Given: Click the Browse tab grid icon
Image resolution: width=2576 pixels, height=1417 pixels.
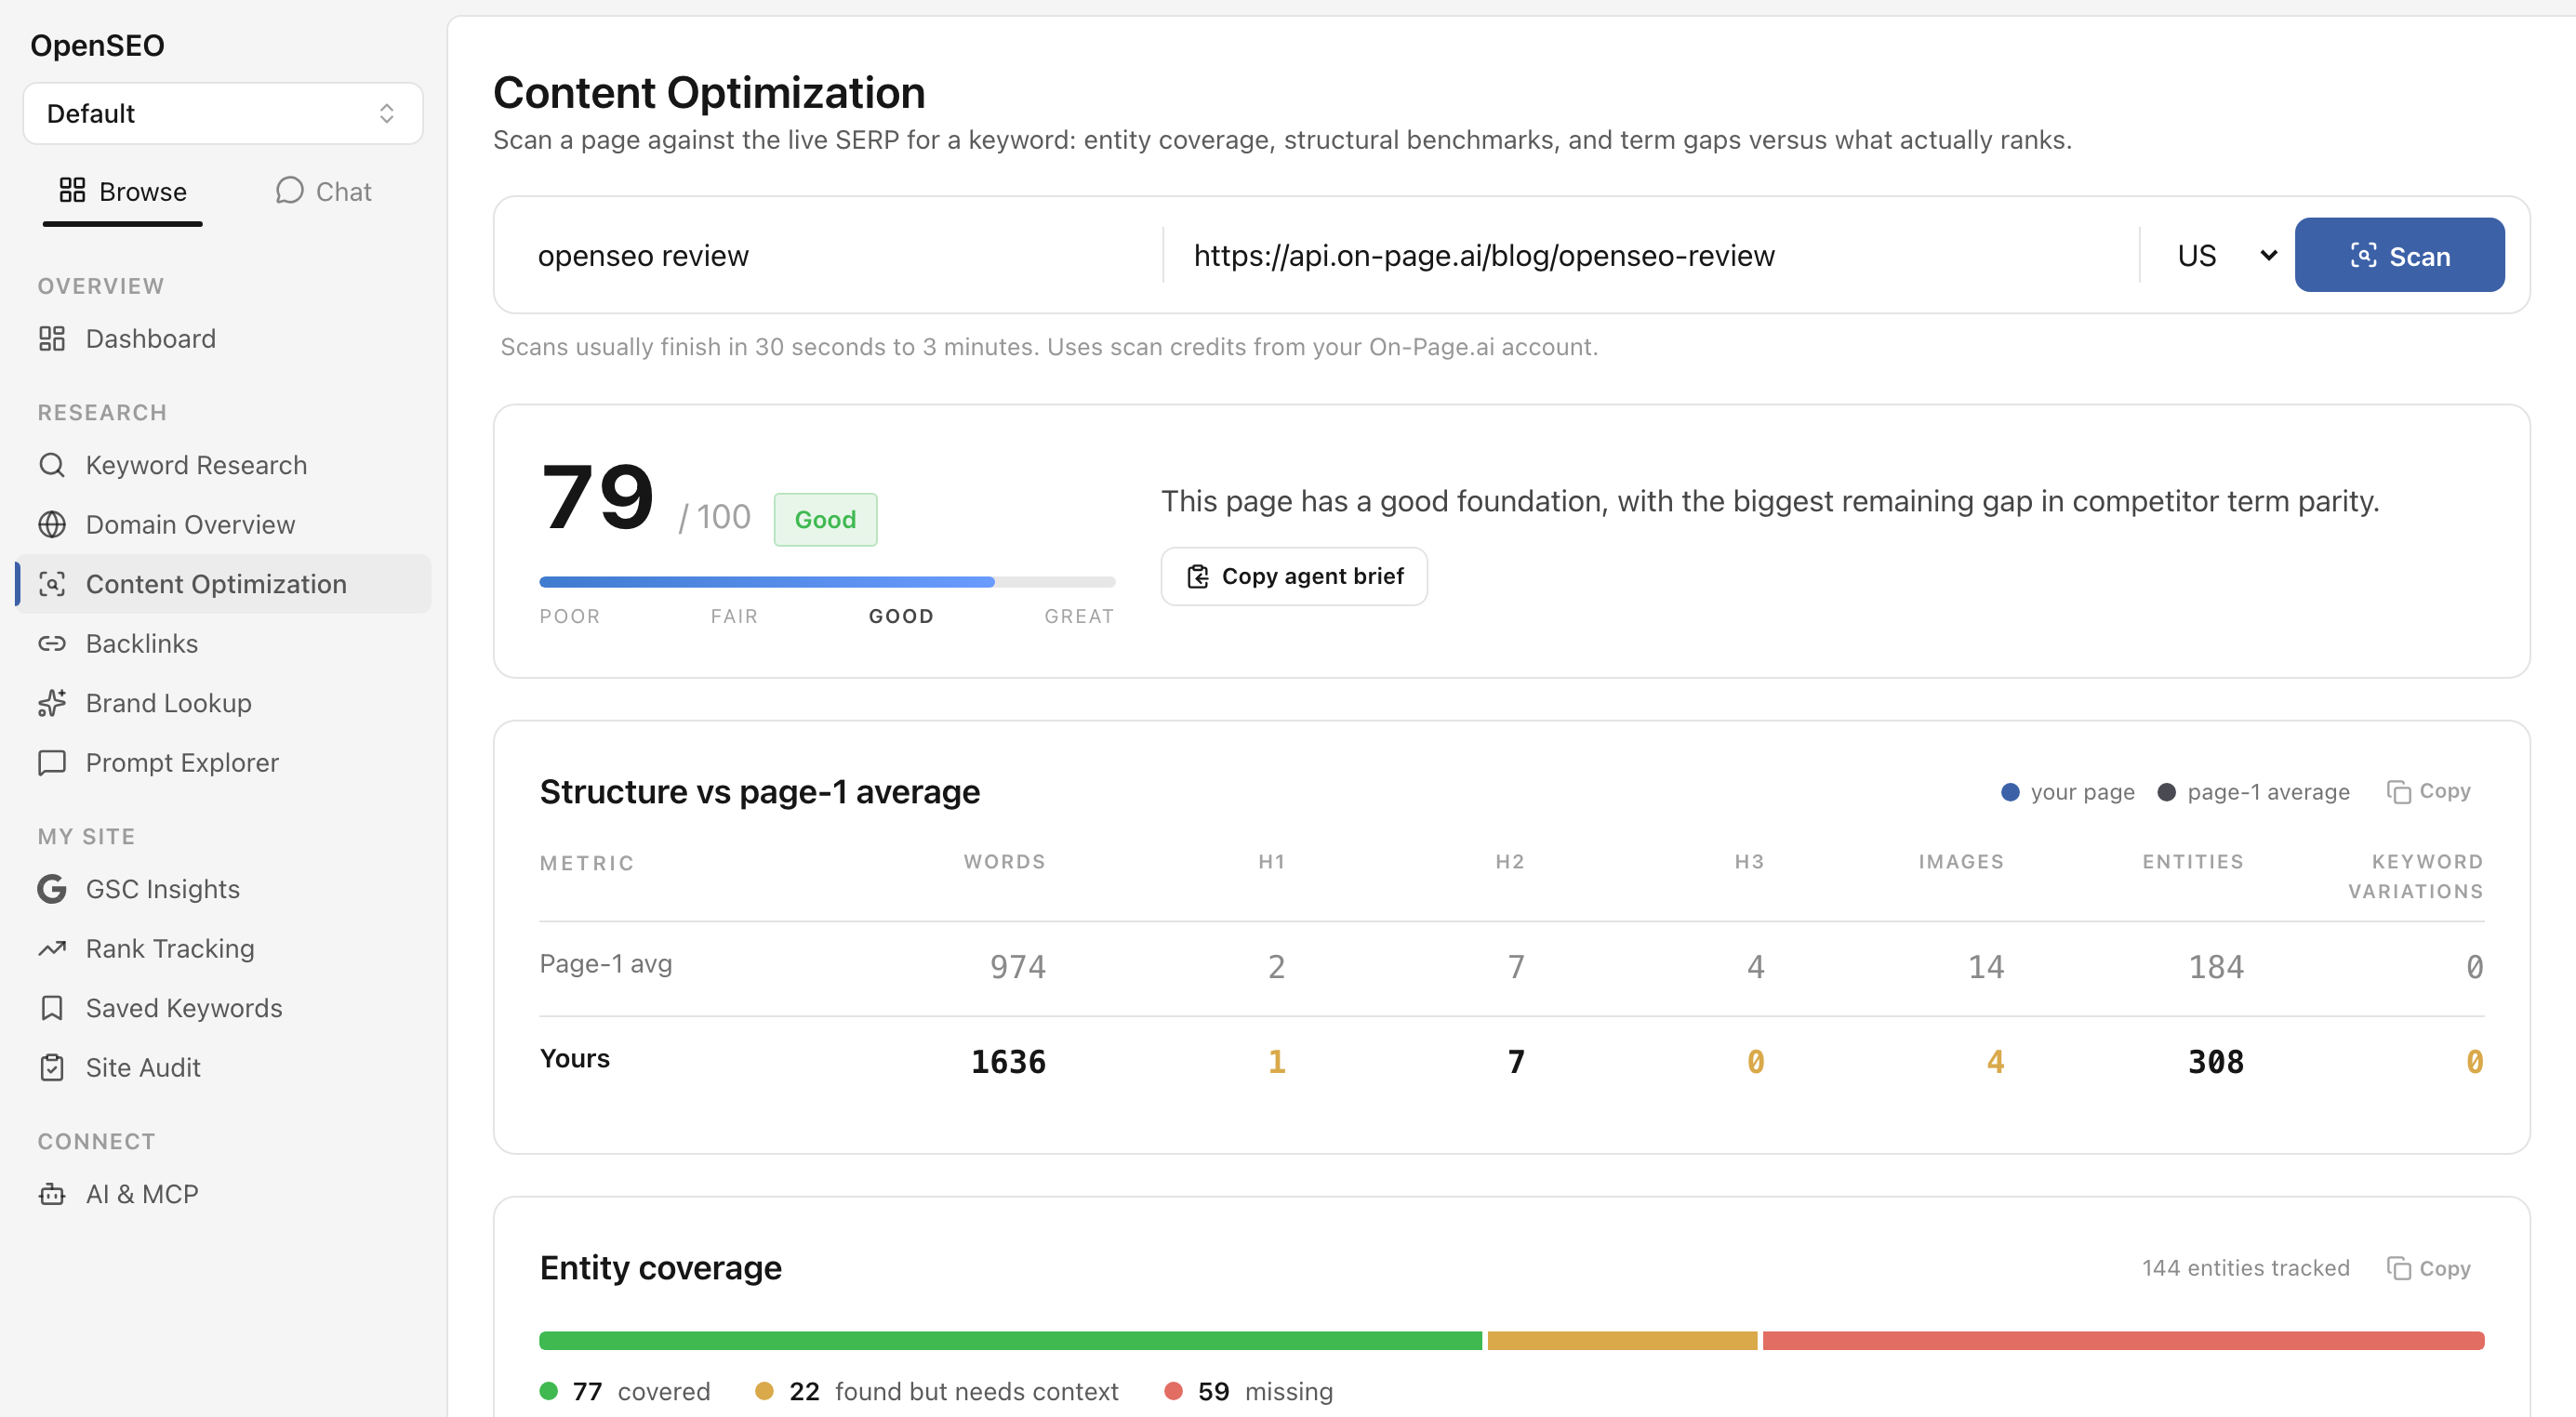Looking at the screenshot, I should click(x=72, y=190).
